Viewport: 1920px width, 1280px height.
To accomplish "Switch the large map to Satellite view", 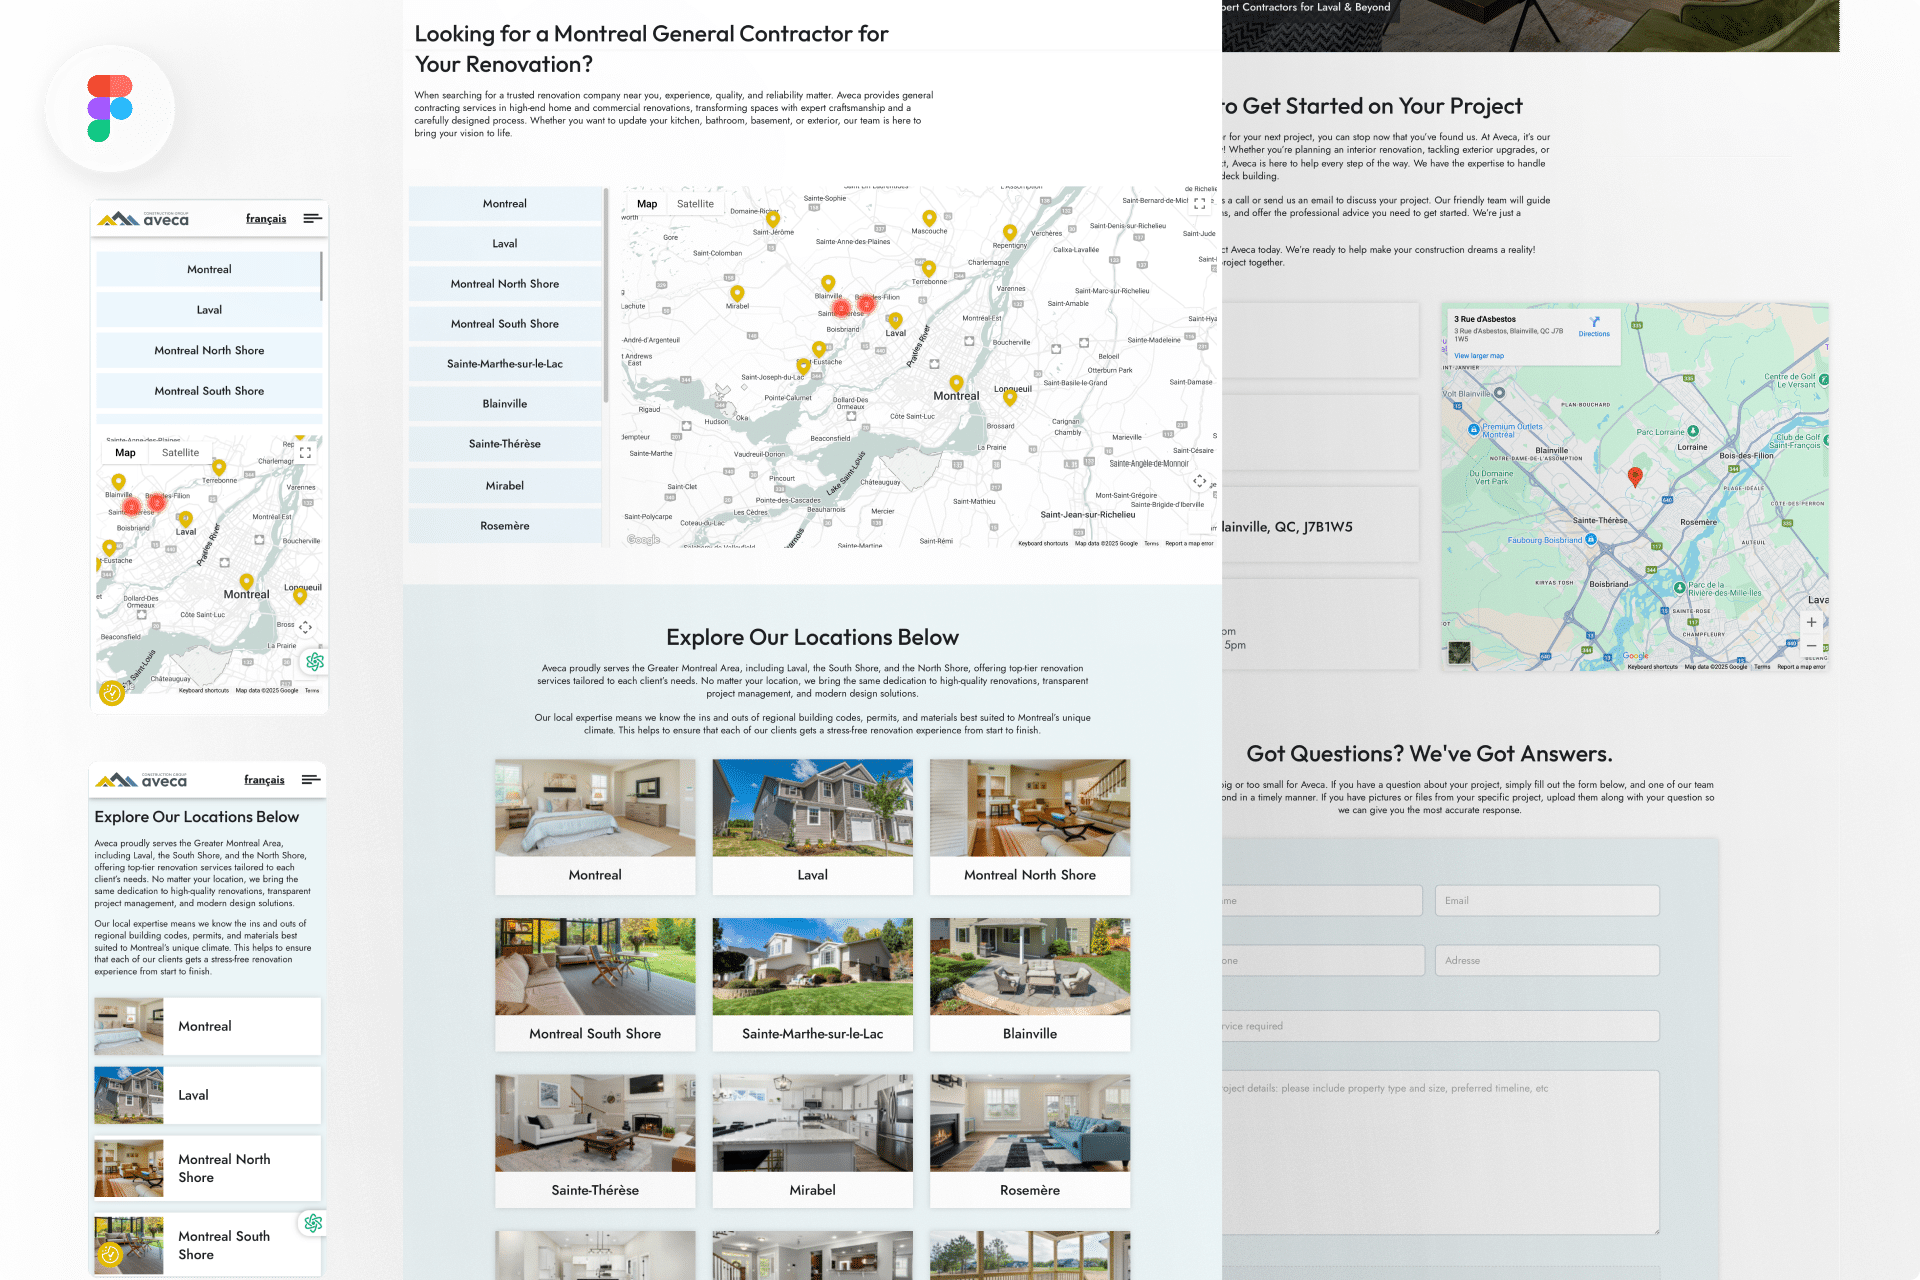I will click(695, 204).
